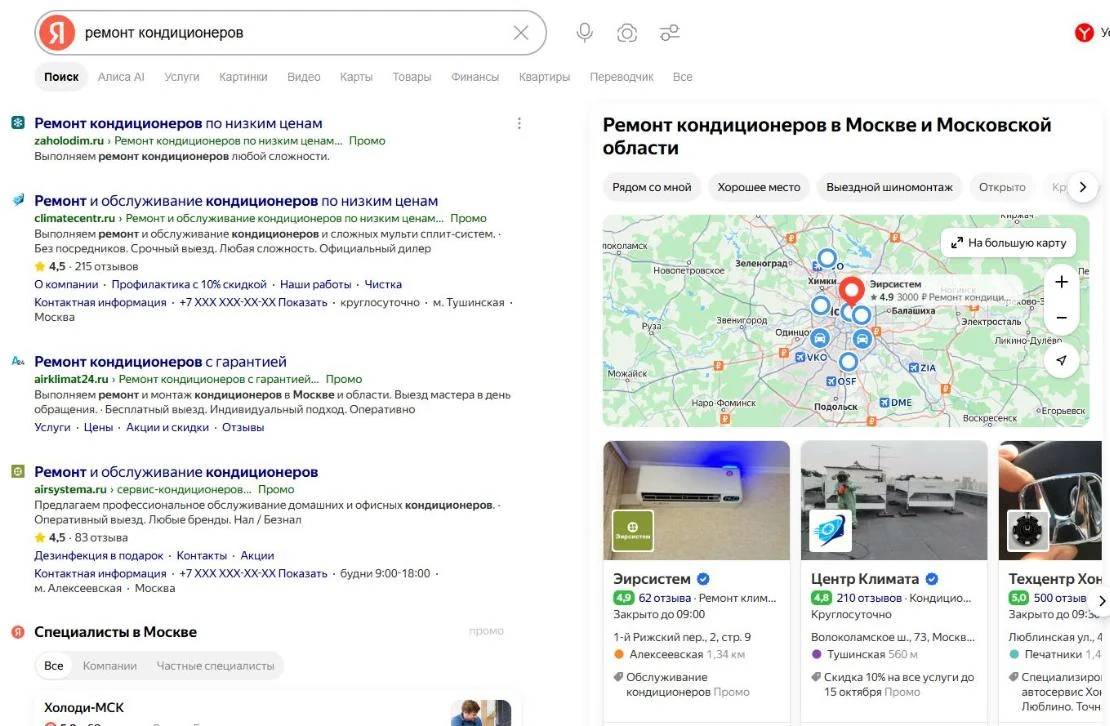Open Акции и скидки link
Screen dimensions: 1110x726
167,427
